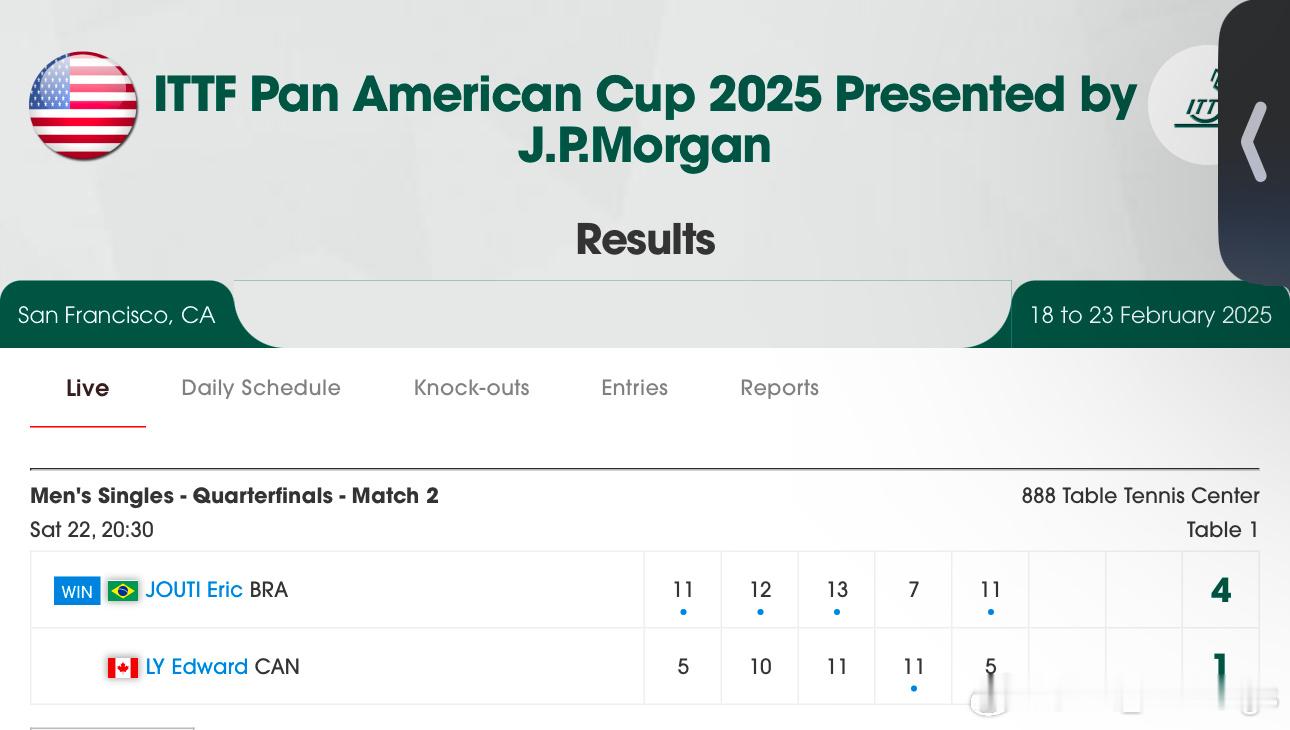Click JOUTI Eric's third game score 13
This screenshot has width=1290, height=730.
pyautogui.click(x=837, y=590)
